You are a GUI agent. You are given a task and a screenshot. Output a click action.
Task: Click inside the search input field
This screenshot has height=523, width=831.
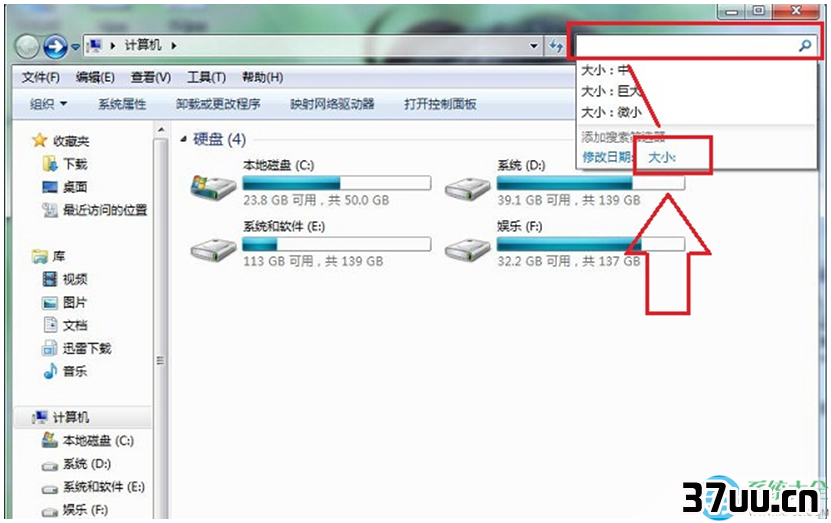pyautogui.click(x=686, y=46)
